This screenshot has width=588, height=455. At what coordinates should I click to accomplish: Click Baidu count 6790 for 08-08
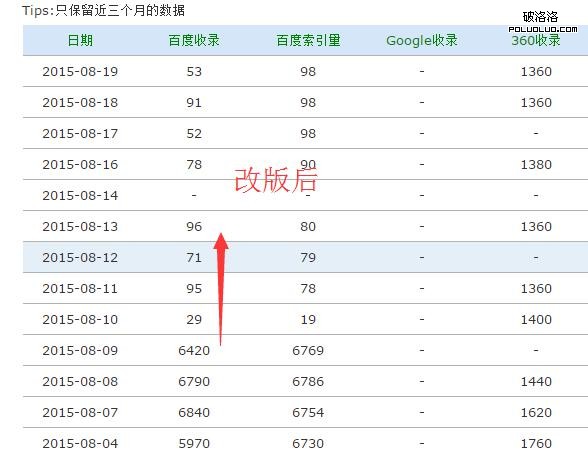pyautogui.click(x=194, y=381)
